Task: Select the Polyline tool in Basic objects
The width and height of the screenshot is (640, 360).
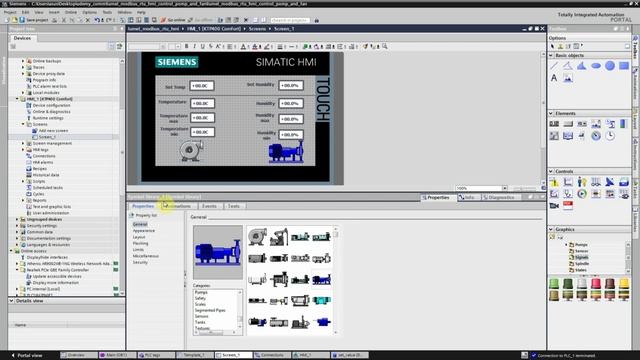Action: (x=568, y=66)
